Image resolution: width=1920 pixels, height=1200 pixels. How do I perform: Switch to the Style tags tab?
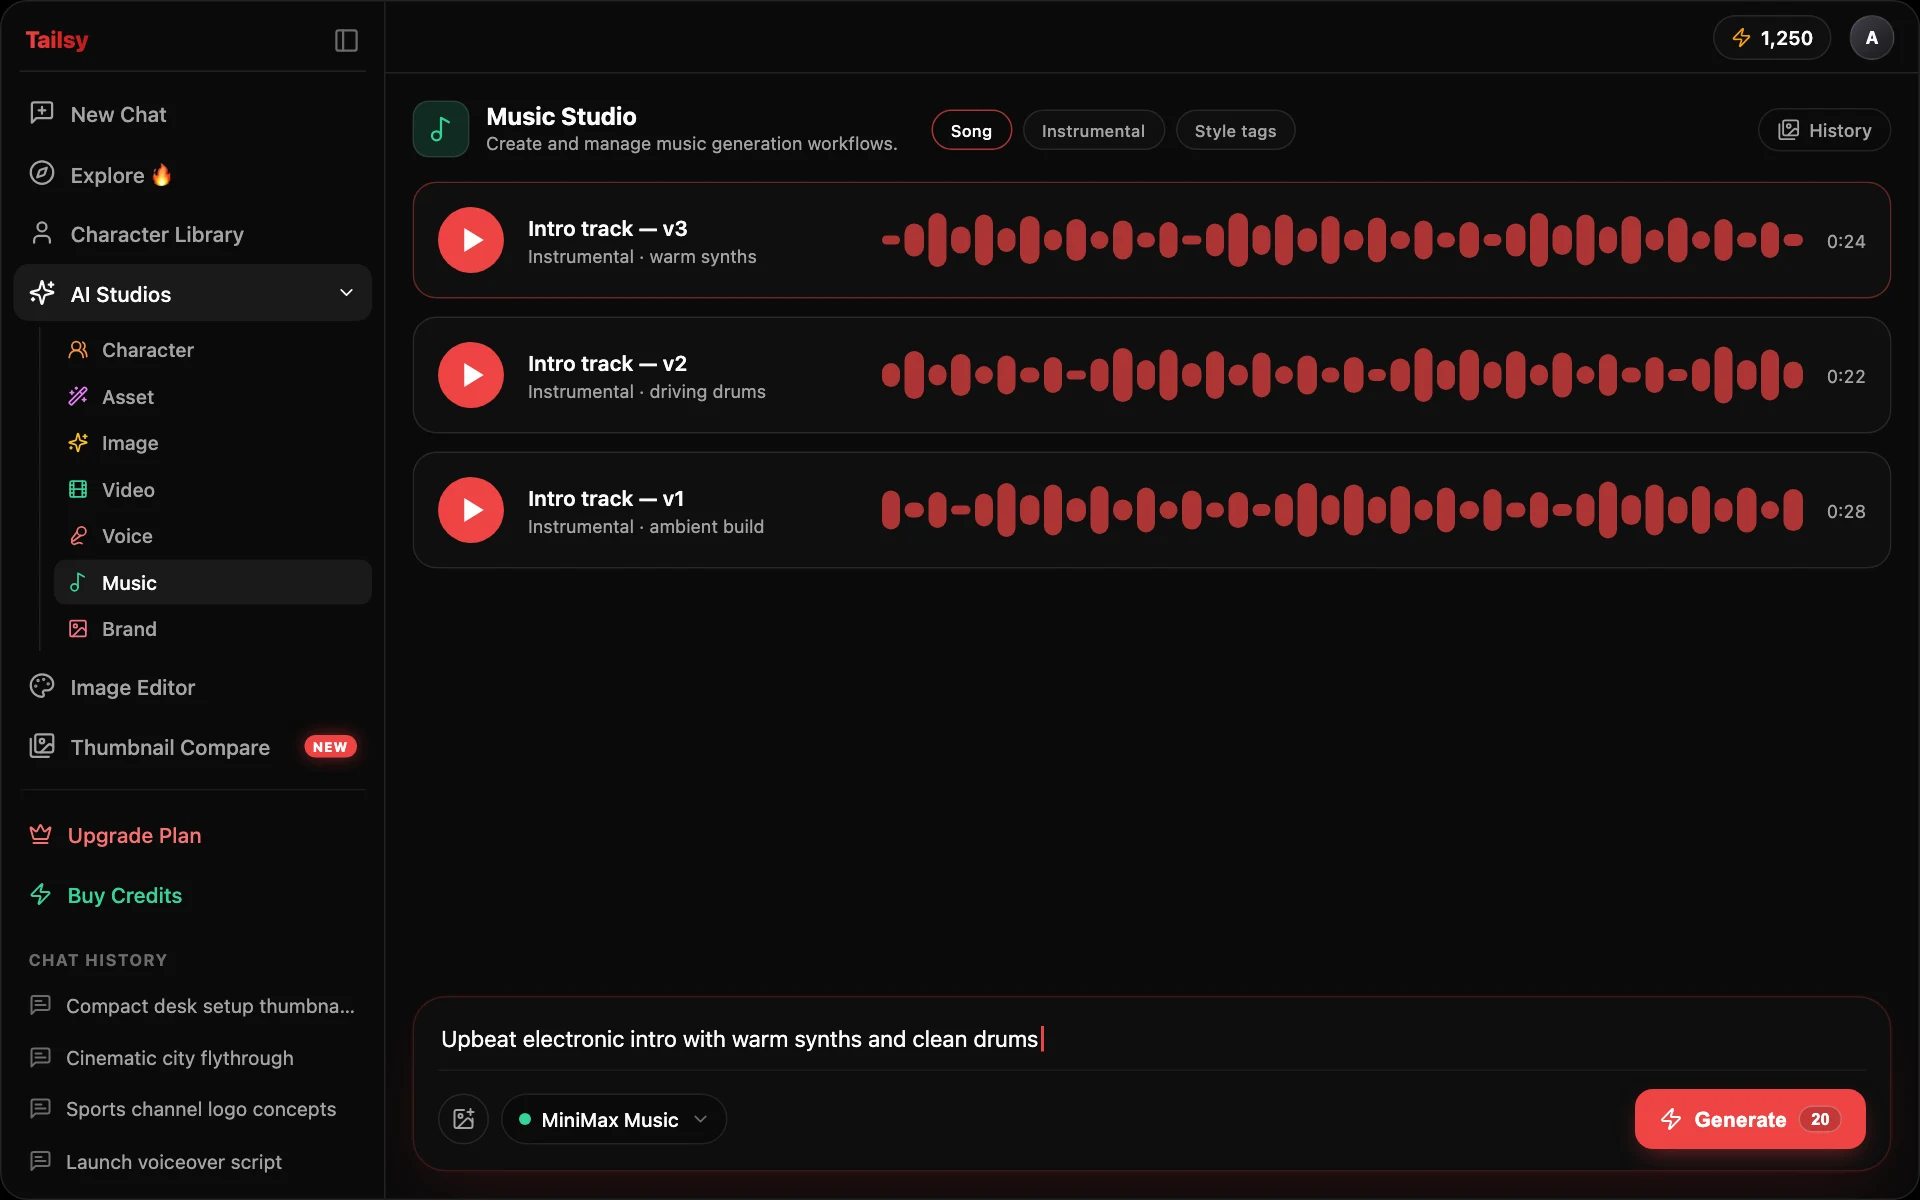[1235, 130]
